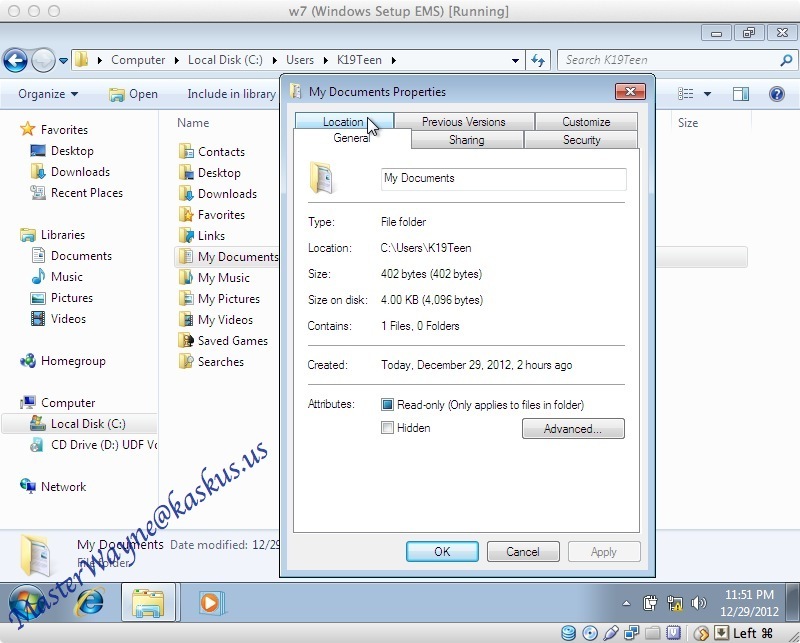Screen dimensions: 800x643
Task: Open the view options dropdown arrow
Action: pos(707,94)
